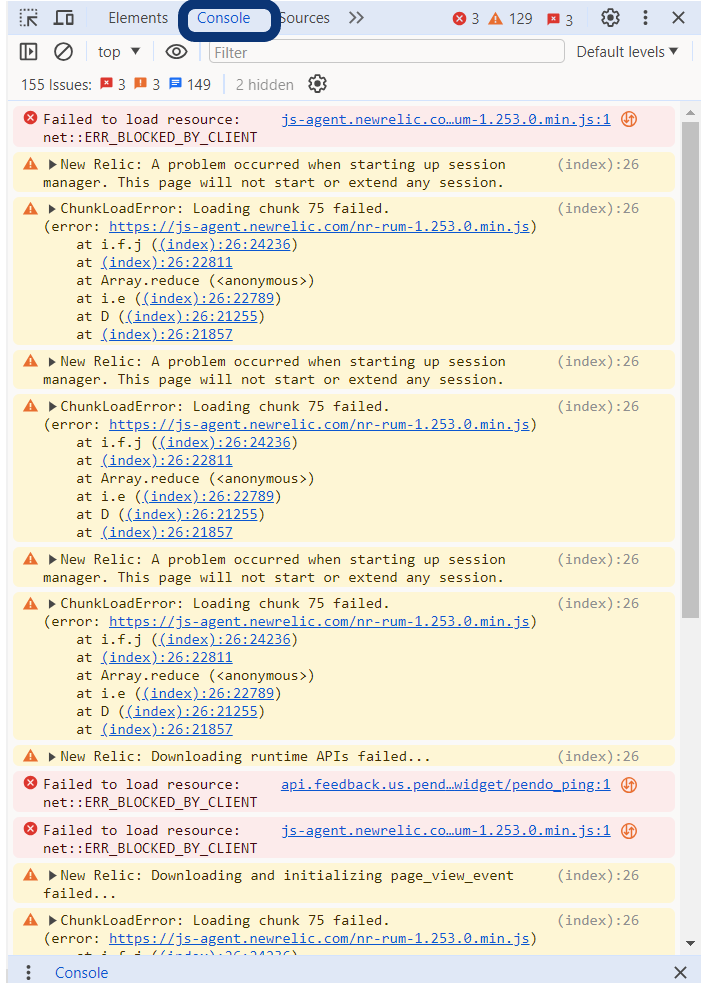Open issues via the red flag 3 in top toolbar

[560, 19]
